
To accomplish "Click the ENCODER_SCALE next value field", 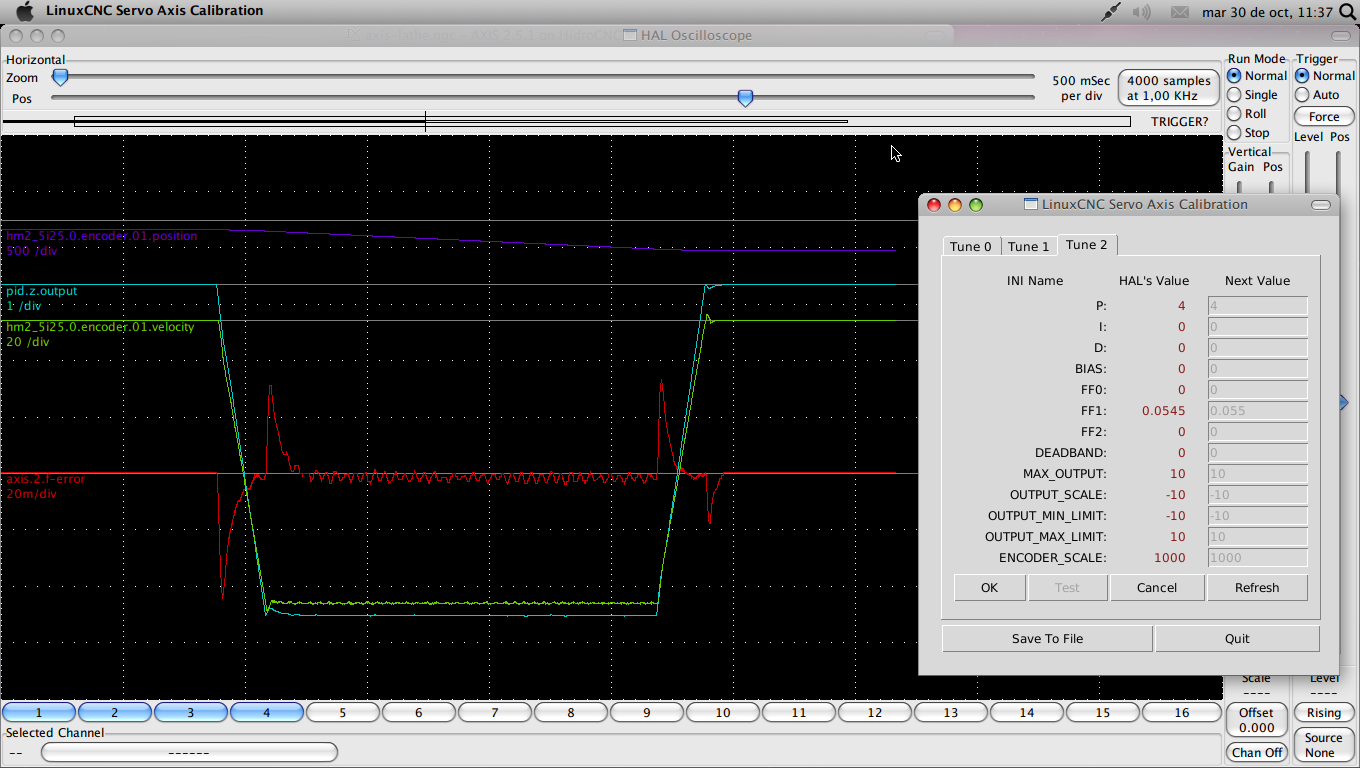I will tap(1257, 558).
